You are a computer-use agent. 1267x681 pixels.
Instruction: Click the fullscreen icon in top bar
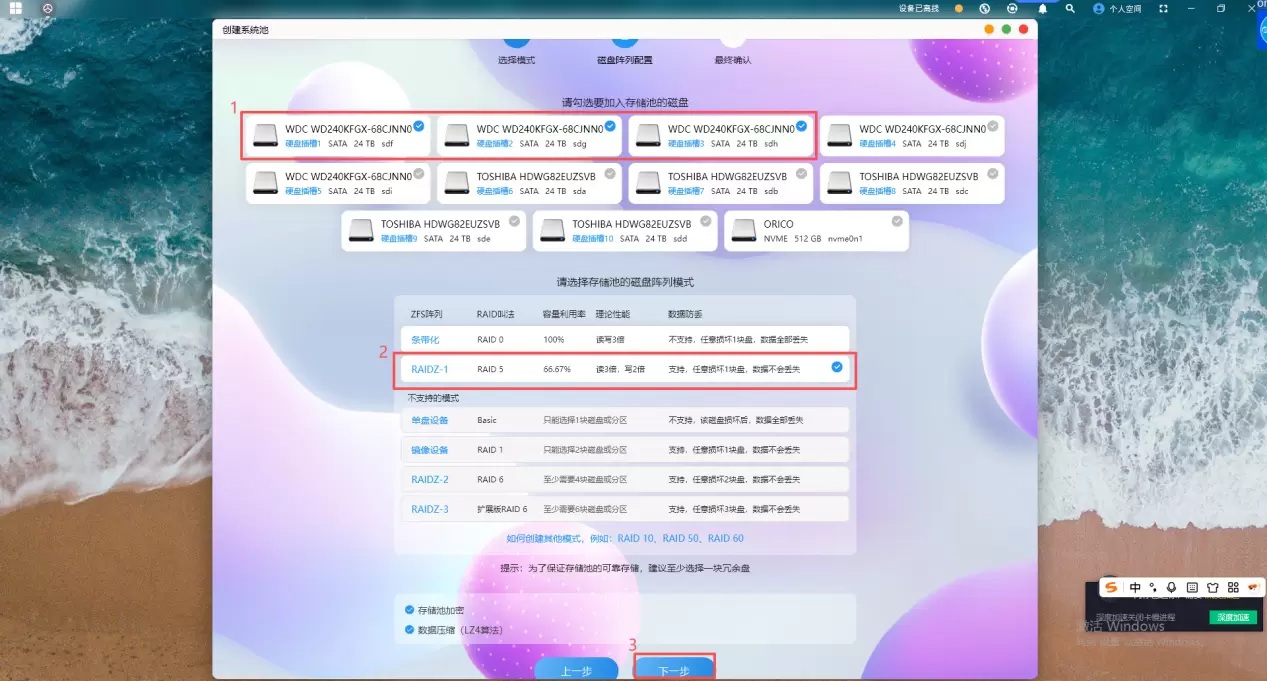point(1163,8)
